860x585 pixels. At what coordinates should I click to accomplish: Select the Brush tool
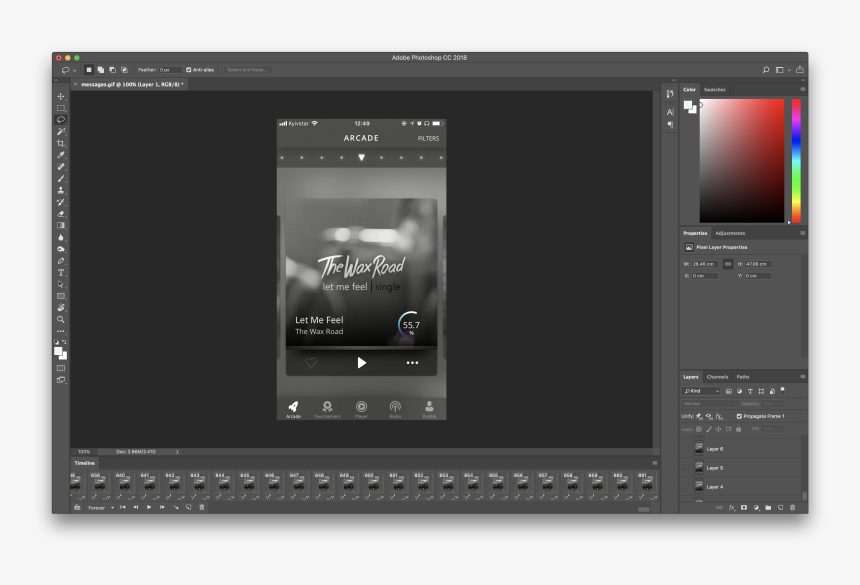[x=61, y=179]
